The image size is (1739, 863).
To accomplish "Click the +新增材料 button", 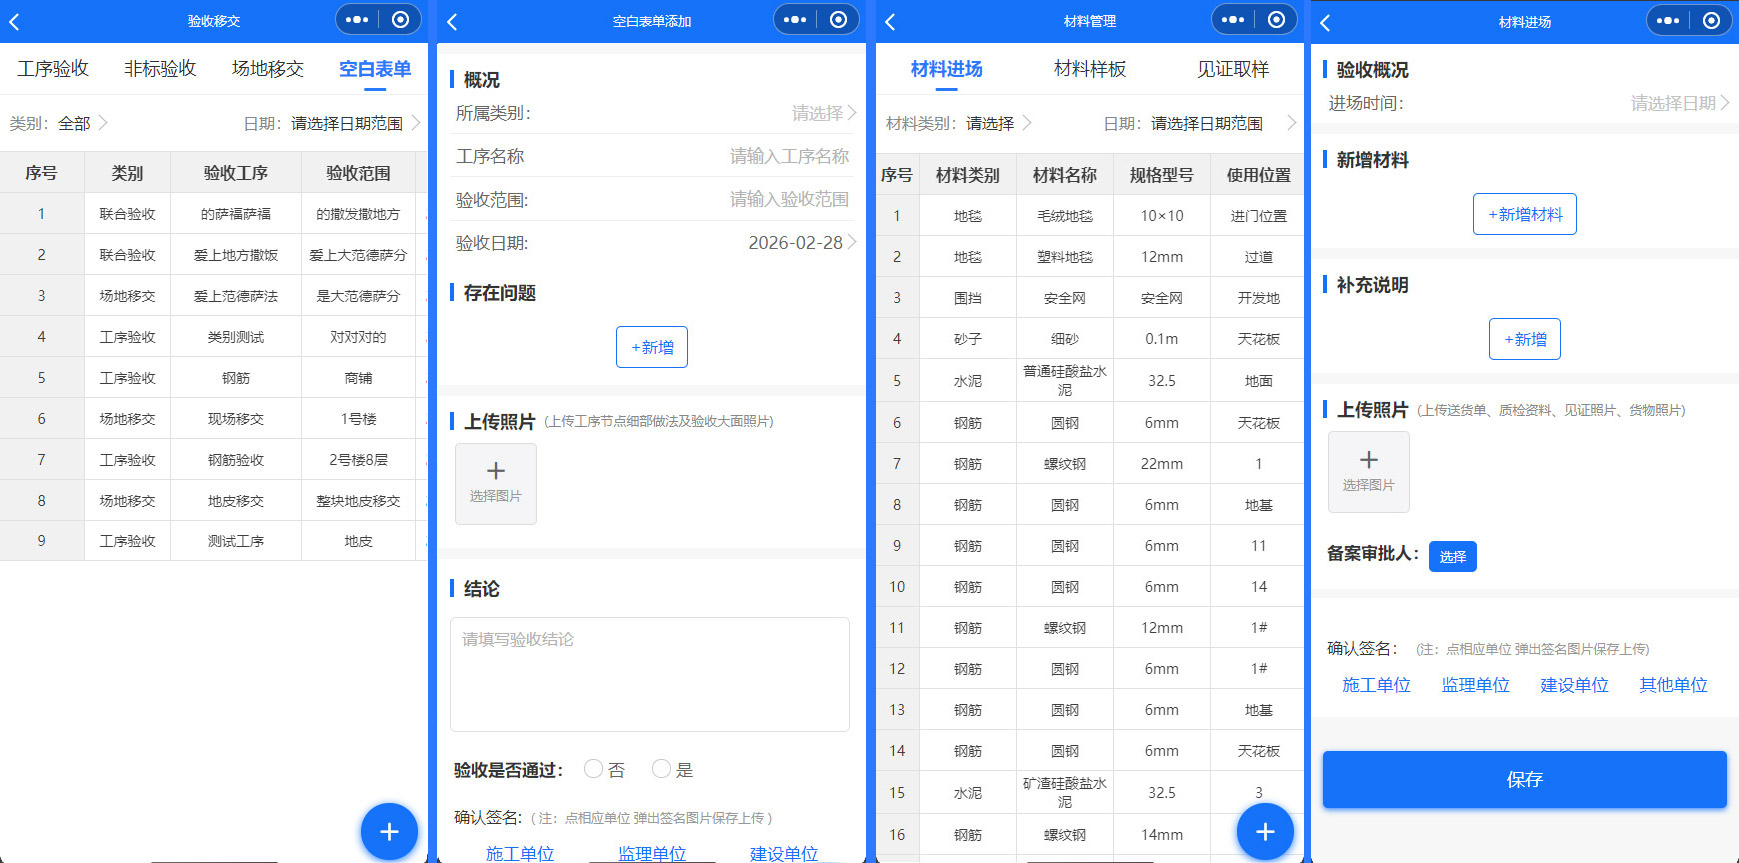I will 1524,214.
